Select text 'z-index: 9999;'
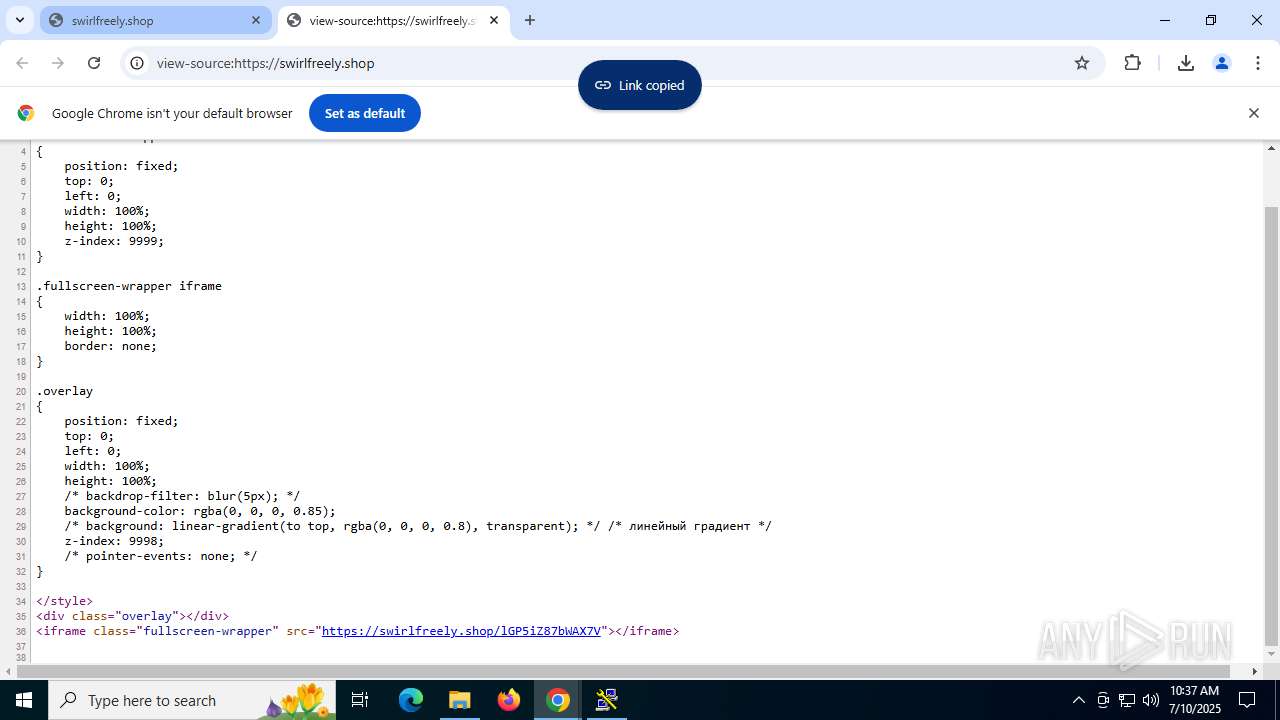 coord(114,241)
